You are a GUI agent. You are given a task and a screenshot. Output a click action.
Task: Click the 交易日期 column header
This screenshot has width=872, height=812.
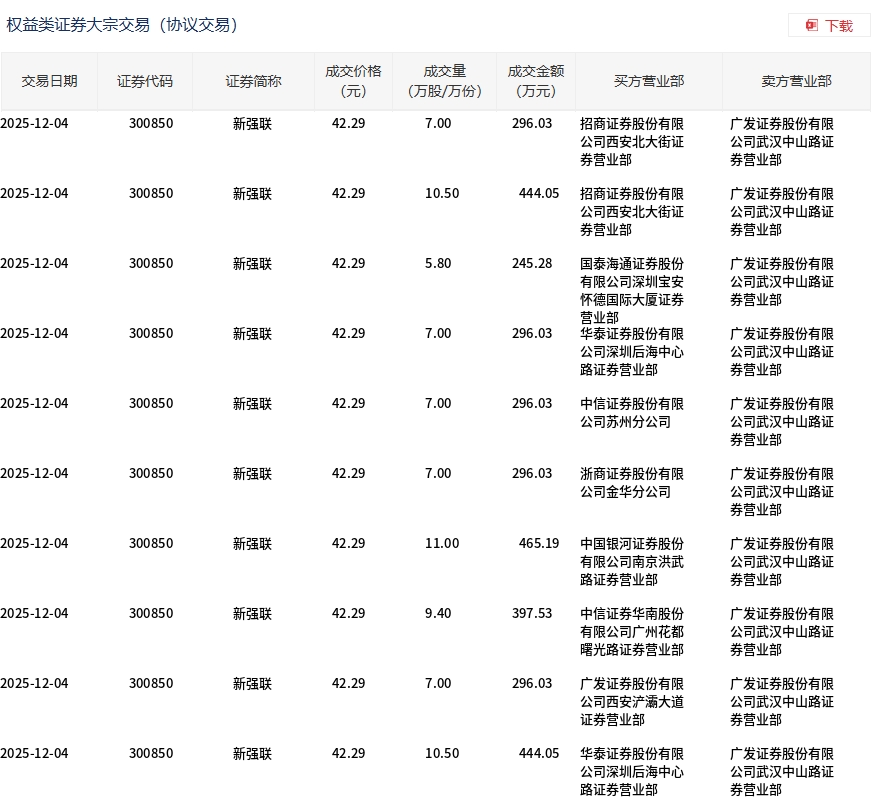point(49,81)
